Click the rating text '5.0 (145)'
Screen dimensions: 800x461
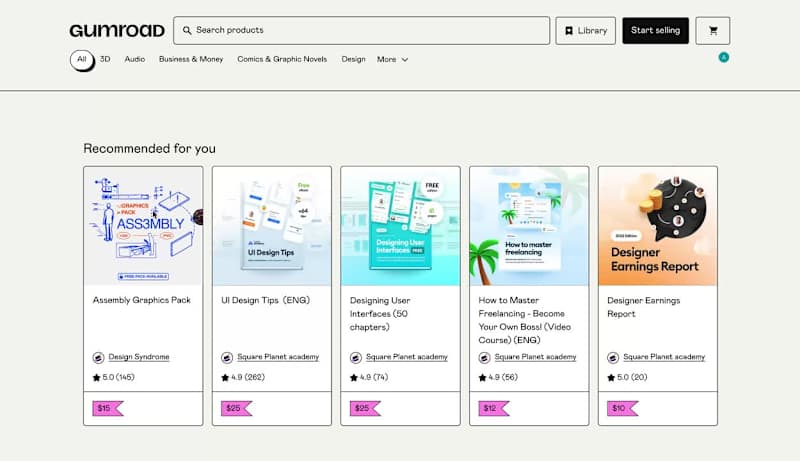118,377
